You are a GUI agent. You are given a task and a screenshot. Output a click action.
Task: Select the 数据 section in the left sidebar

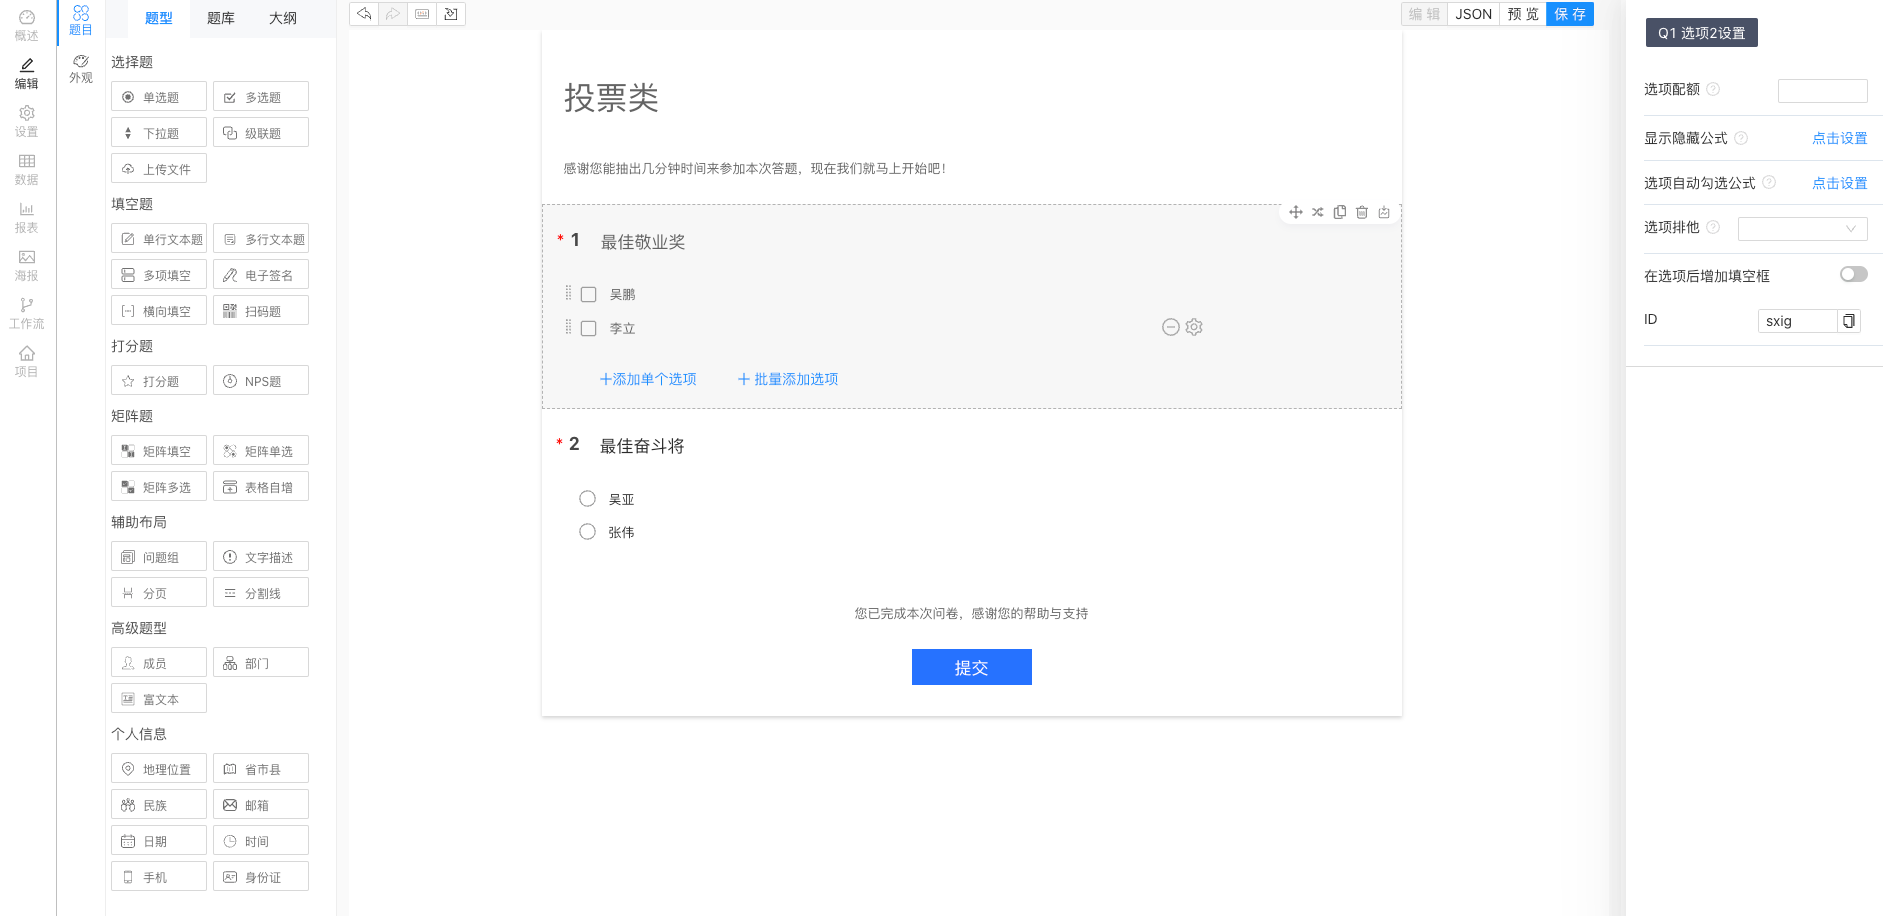click(x=26, y=170)
